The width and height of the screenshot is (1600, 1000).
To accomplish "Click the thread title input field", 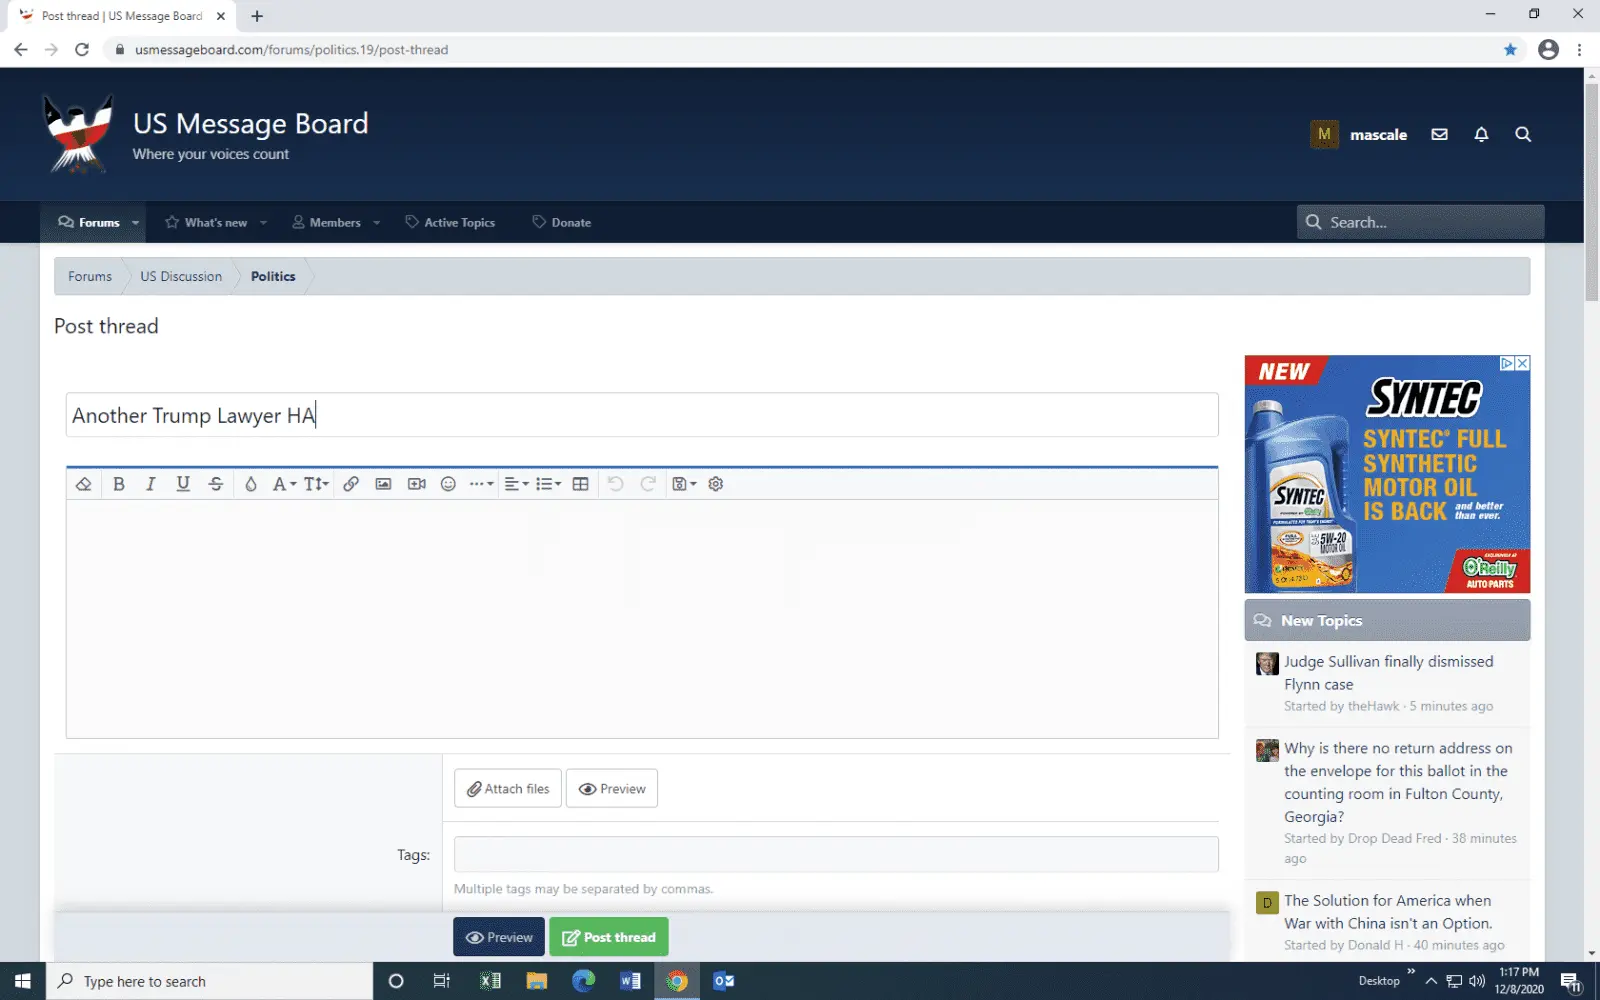I will [x=642, y=415].
